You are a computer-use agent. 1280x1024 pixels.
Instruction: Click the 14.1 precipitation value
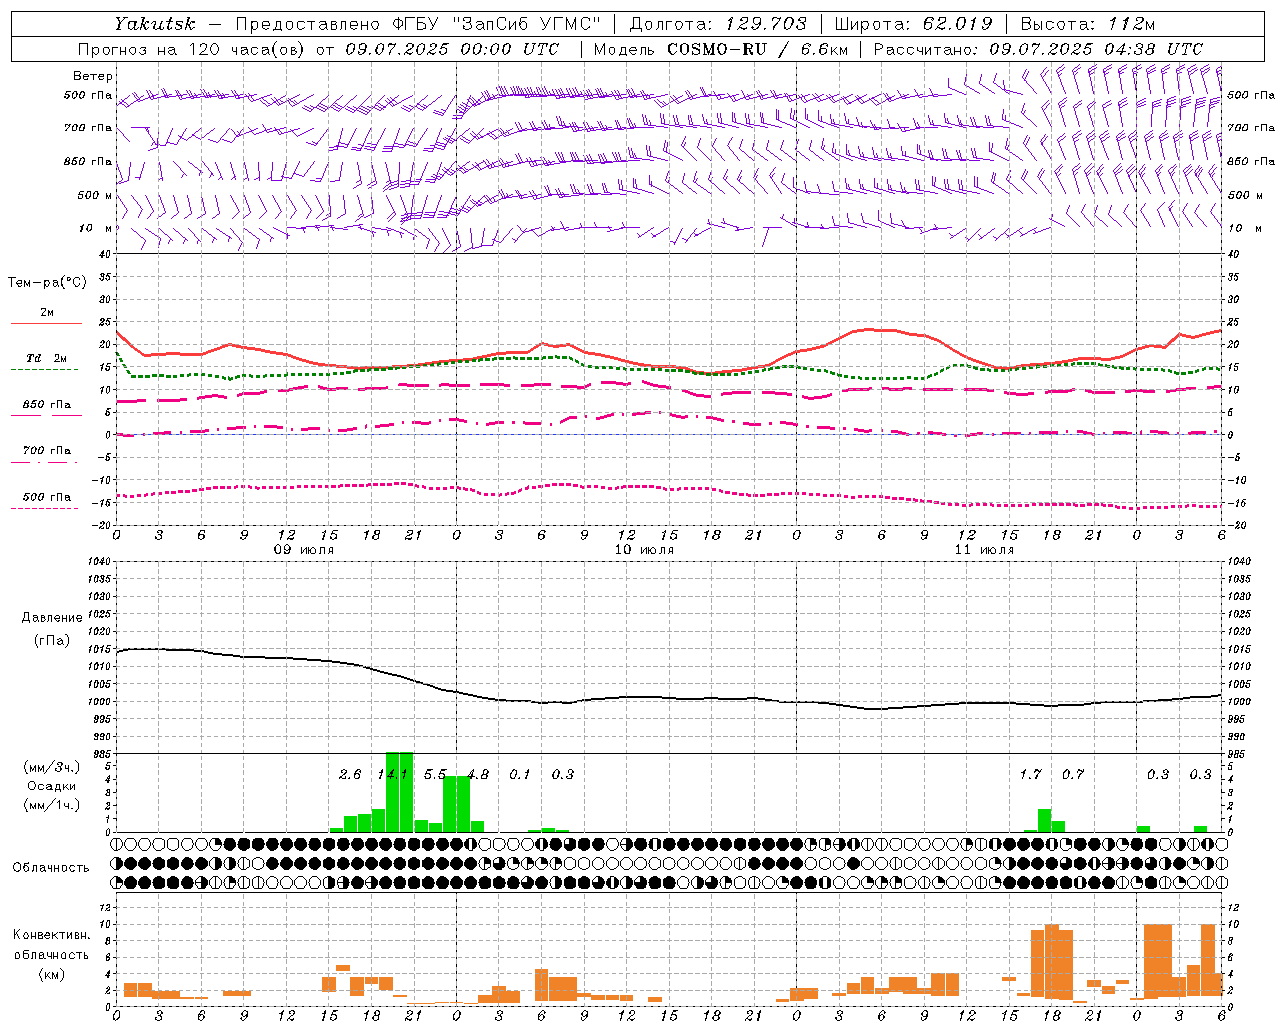click(393, 774)
